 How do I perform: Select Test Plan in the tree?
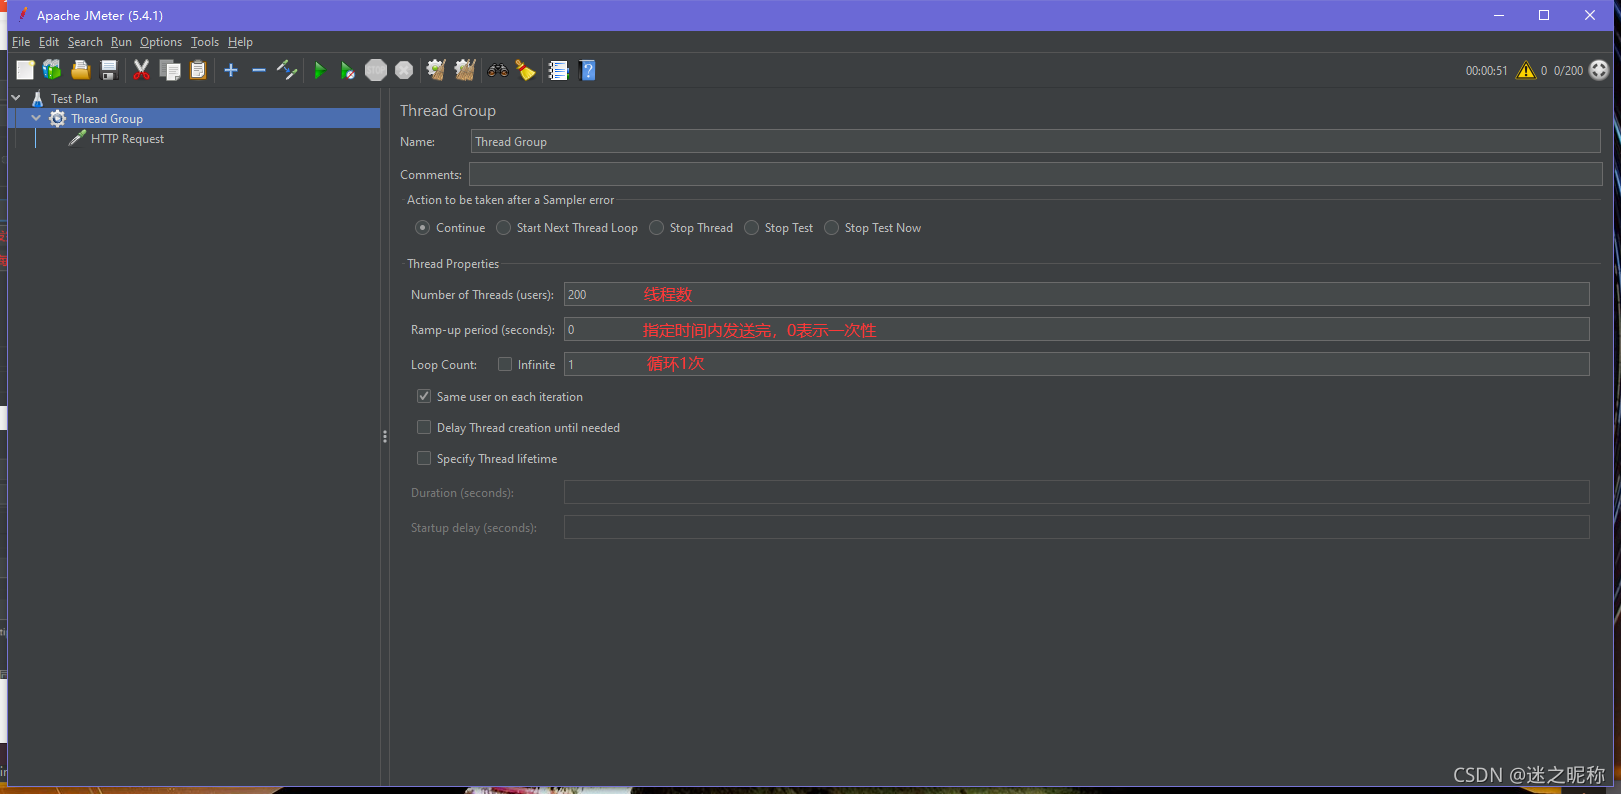point(74,99)
